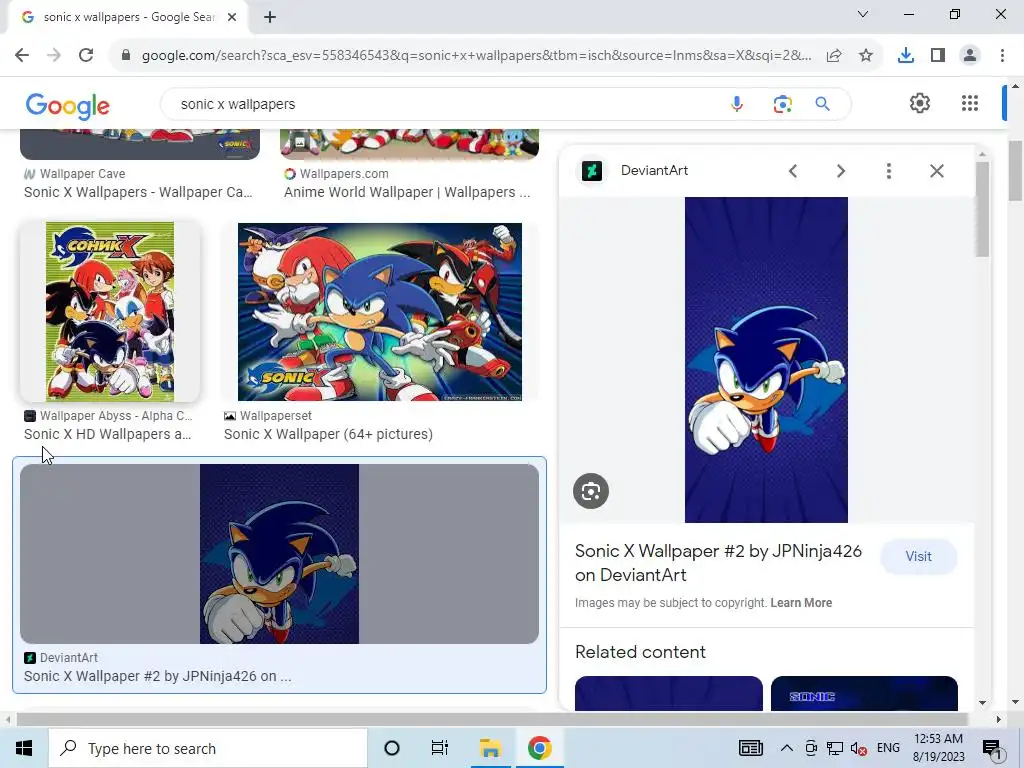
Task: Open the Learn More copyright link
Action: click(x=801, y=603)
